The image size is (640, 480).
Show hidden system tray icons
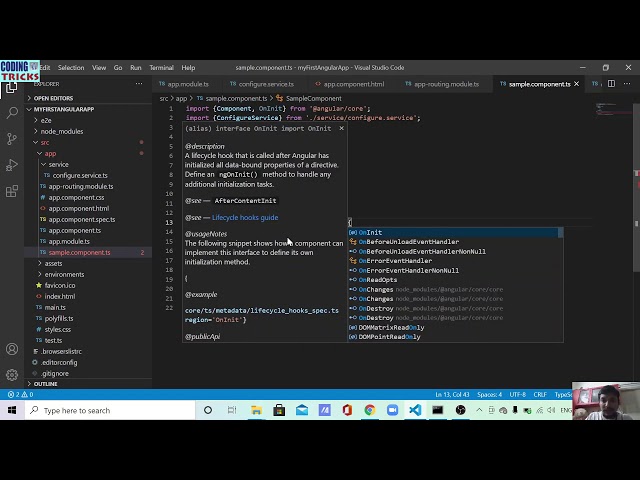click(479, 410)
